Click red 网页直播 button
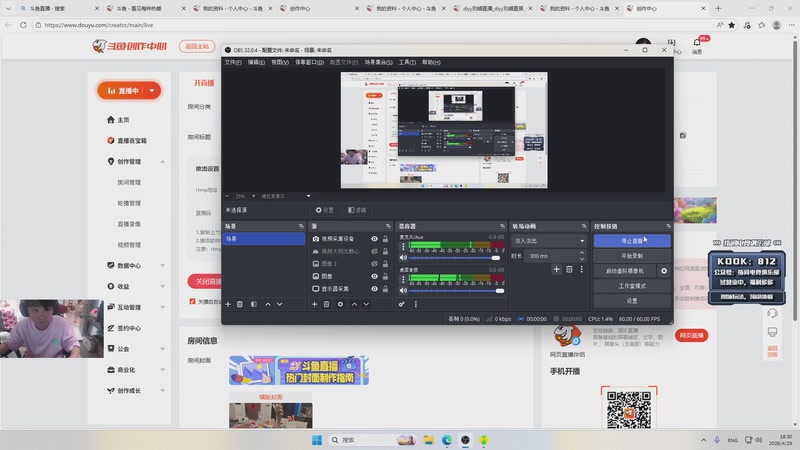This screenshot has height=450, width=800. [x=691, y=335]
